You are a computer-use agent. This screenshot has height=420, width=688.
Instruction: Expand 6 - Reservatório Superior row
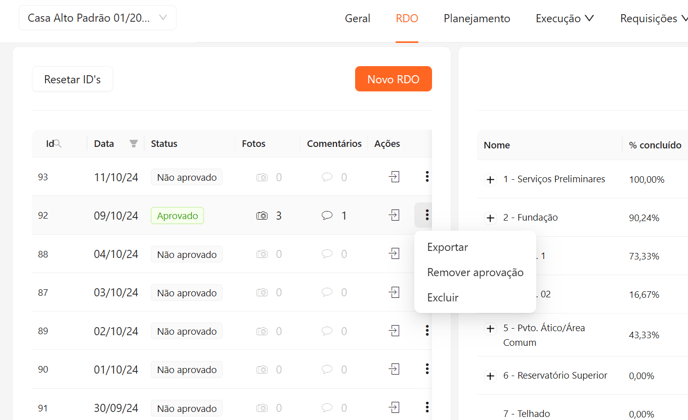(x=490, y=376)
